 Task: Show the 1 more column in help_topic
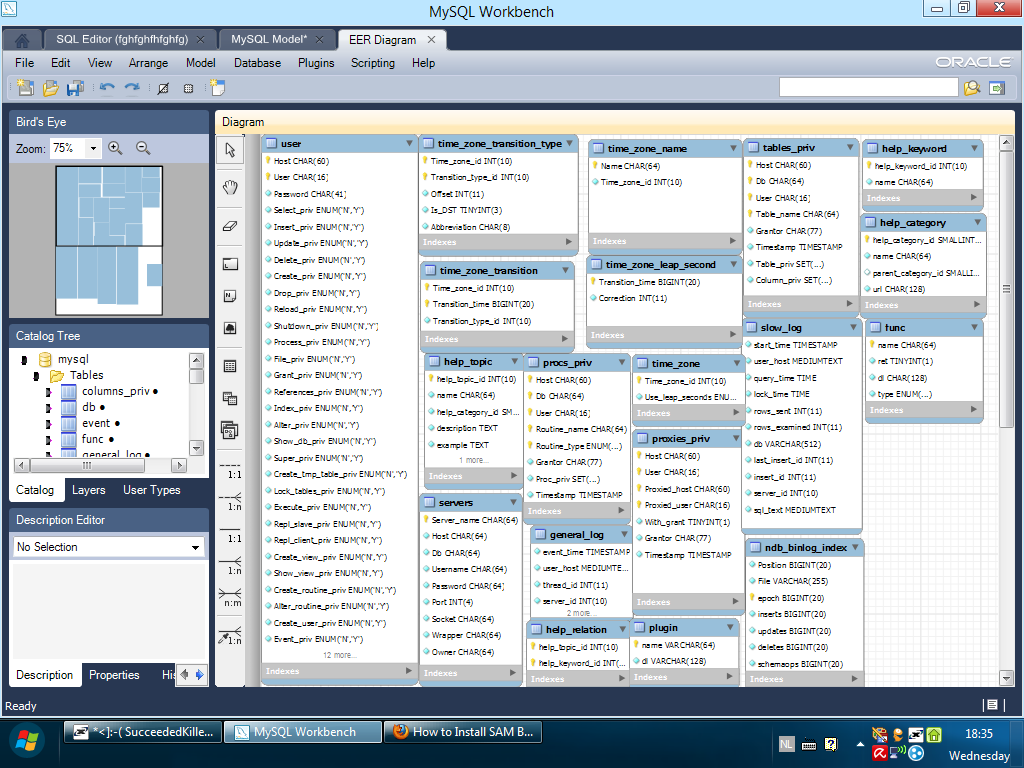(x=473, y=460)
